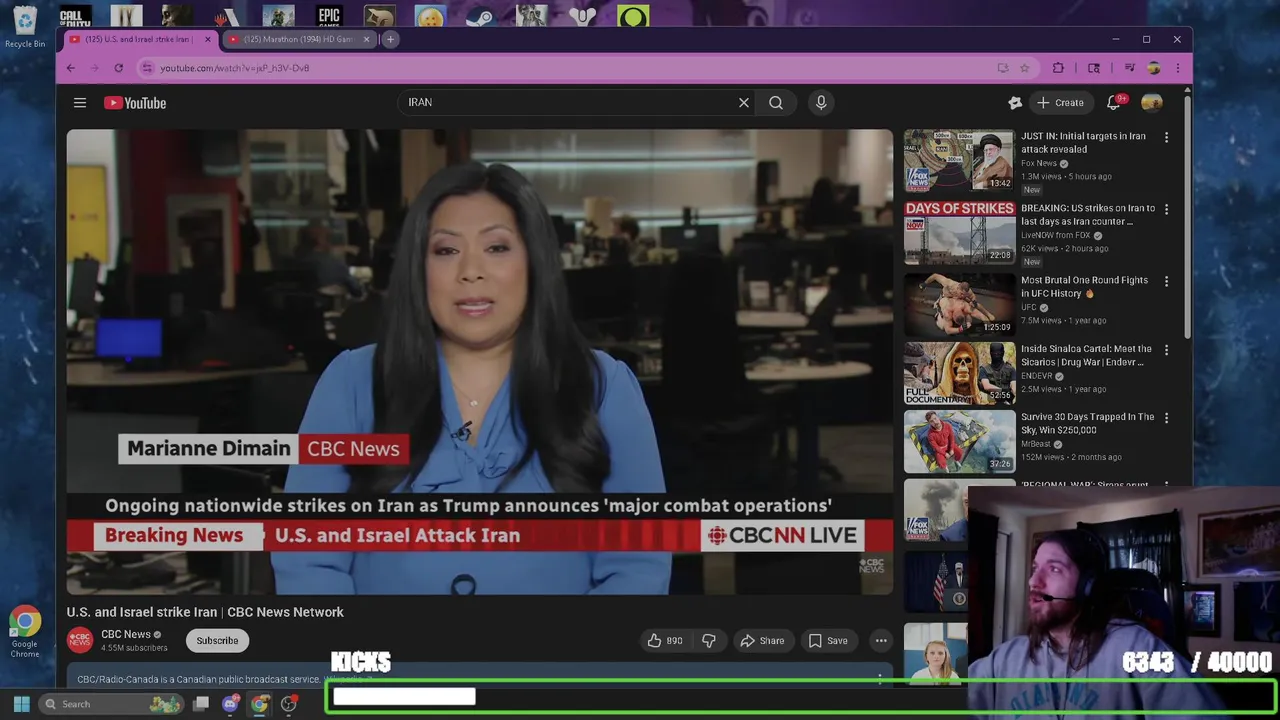This screenshot has height=720, width=1280.
Task: Open the Windows Start menu
Action: pyautogui.click(x=21, y=704)
